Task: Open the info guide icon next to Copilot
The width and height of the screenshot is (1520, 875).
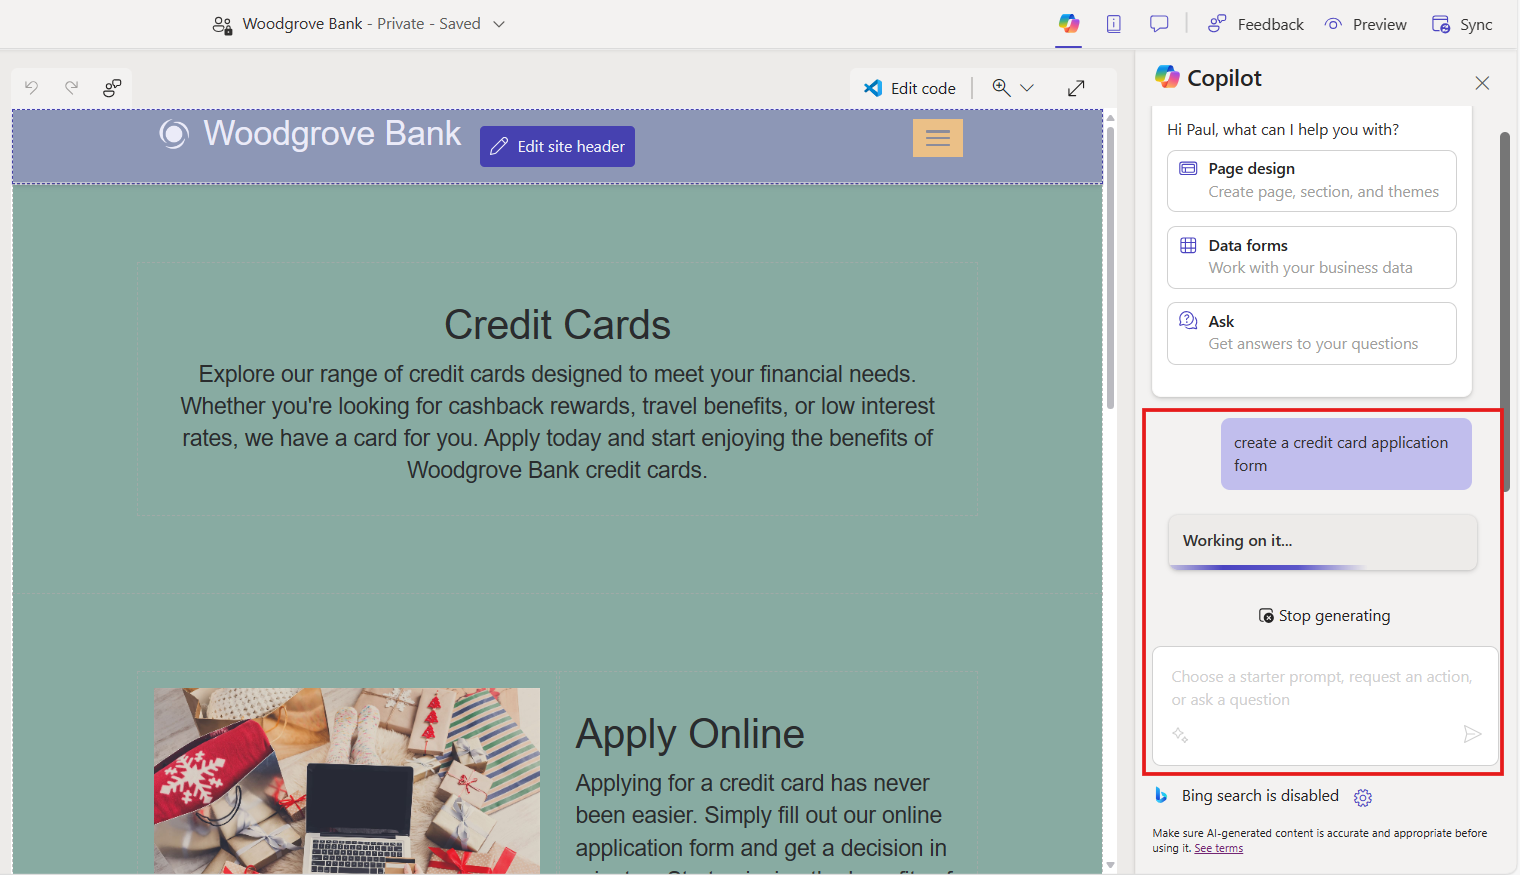Action: point(1114,23)
